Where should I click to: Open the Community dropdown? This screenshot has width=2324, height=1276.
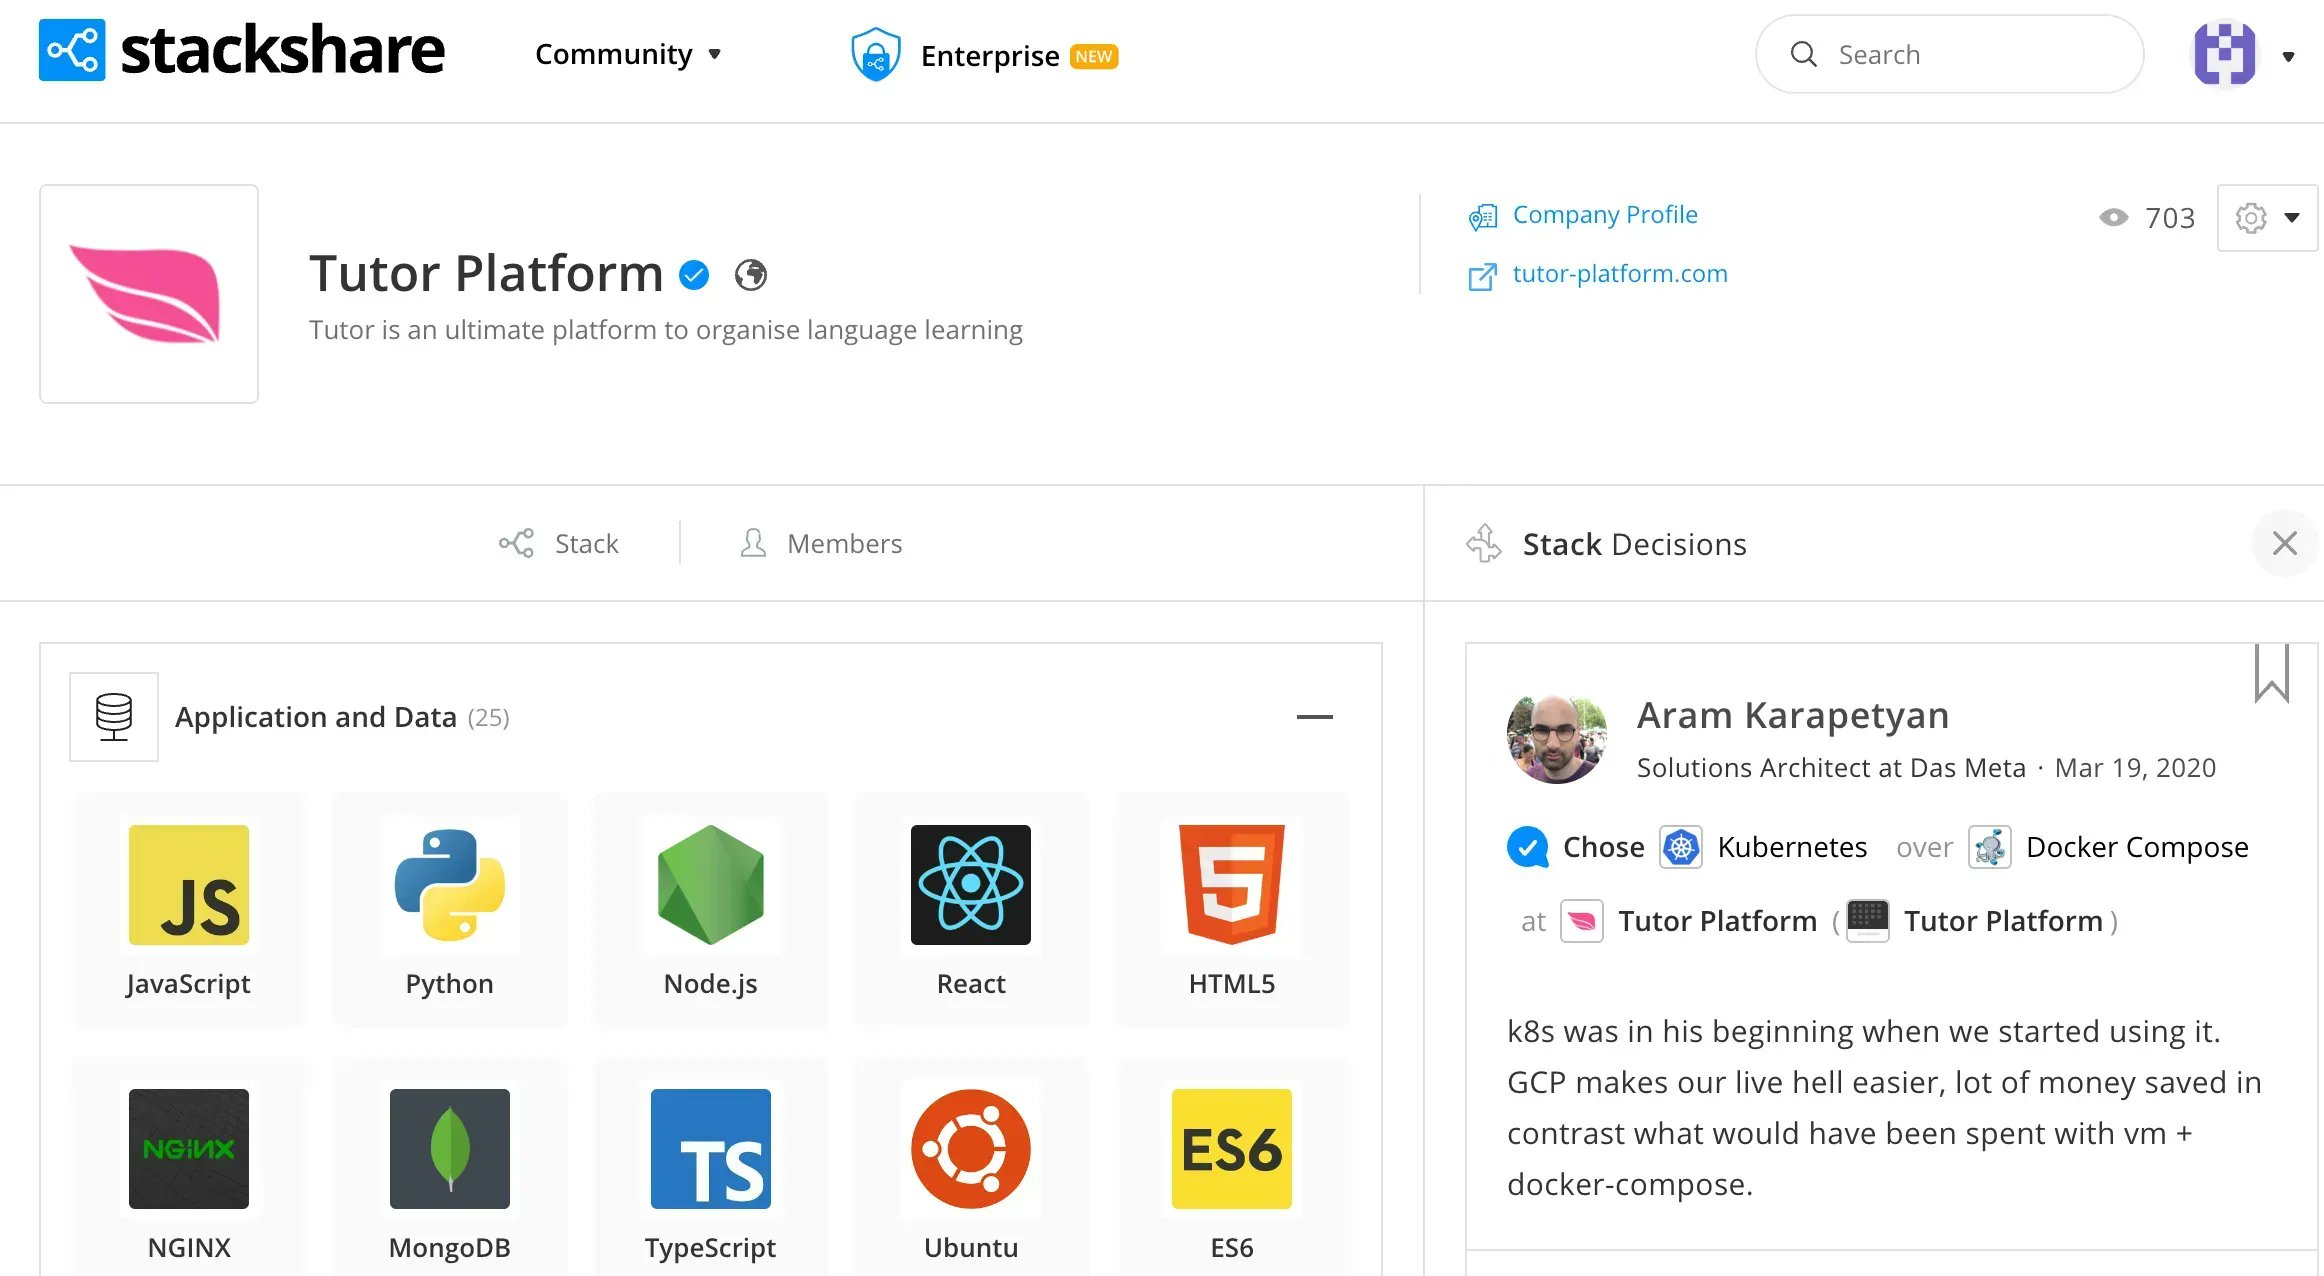point(628,54)
